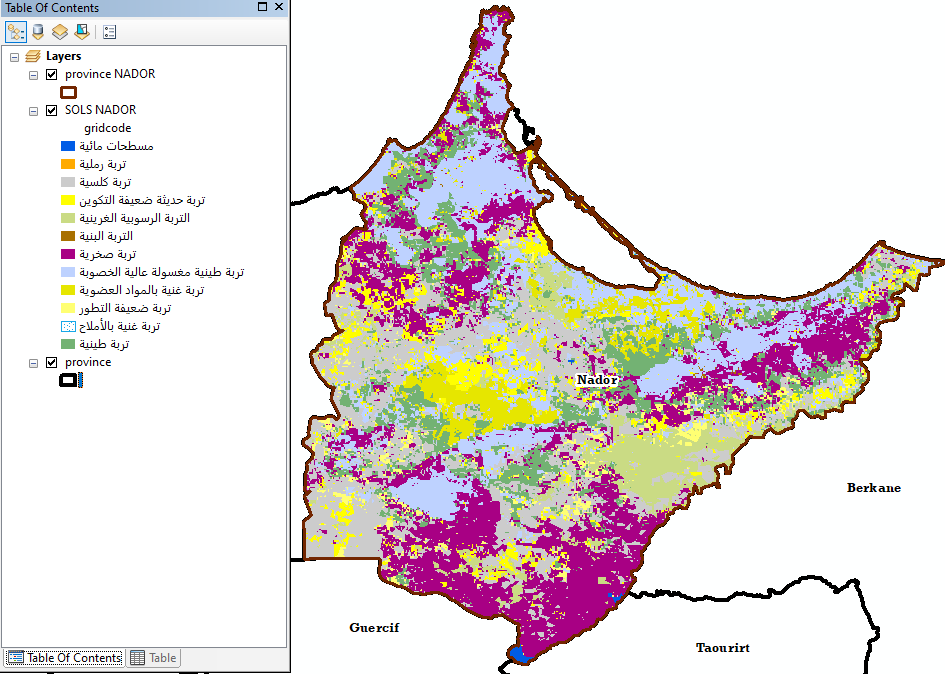Screen dimensions: 945x674
Task: Click the gridcode legend heading
Action: point(107,128)
